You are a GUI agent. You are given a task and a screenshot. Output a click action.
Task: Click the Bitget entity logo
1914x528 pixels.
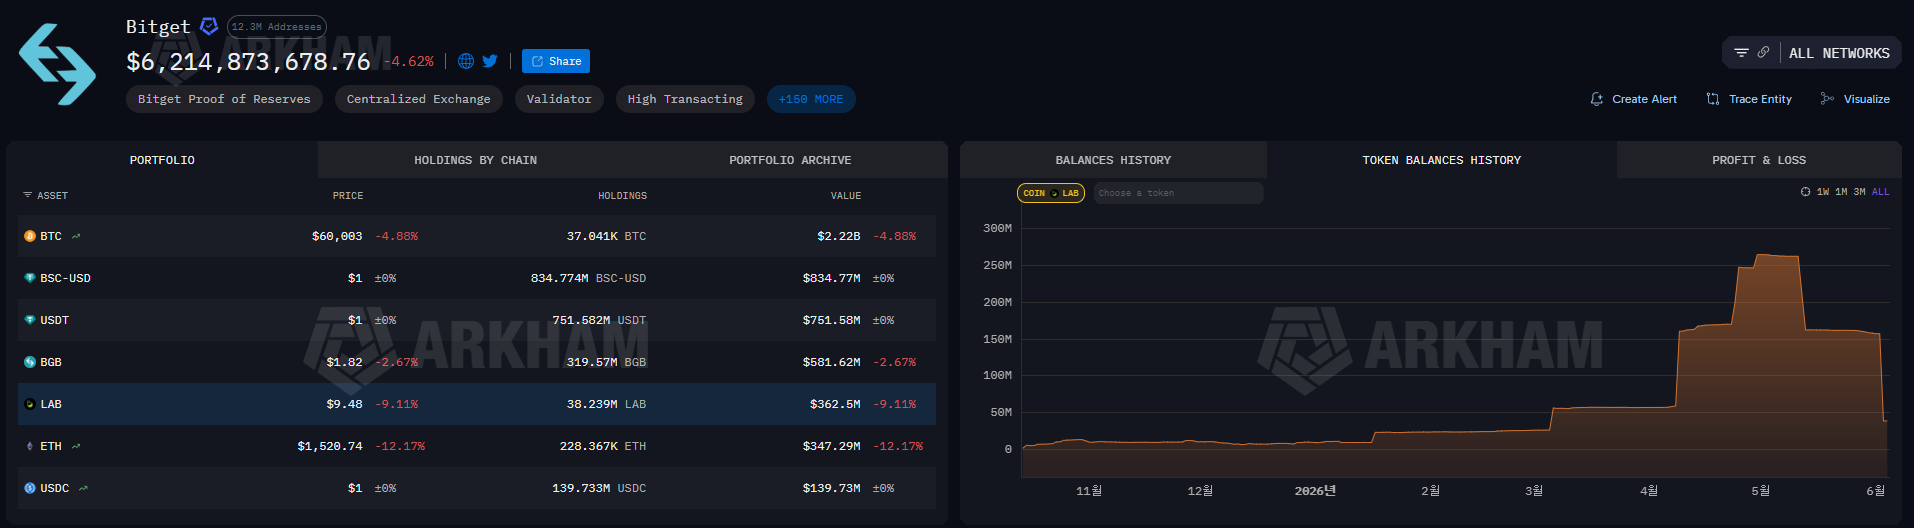tap(57, 64)
